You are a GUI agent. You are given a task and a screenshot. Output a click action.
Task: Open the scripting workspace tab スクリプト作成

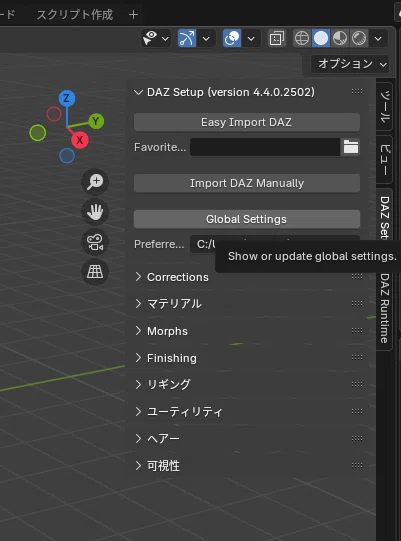75,15
